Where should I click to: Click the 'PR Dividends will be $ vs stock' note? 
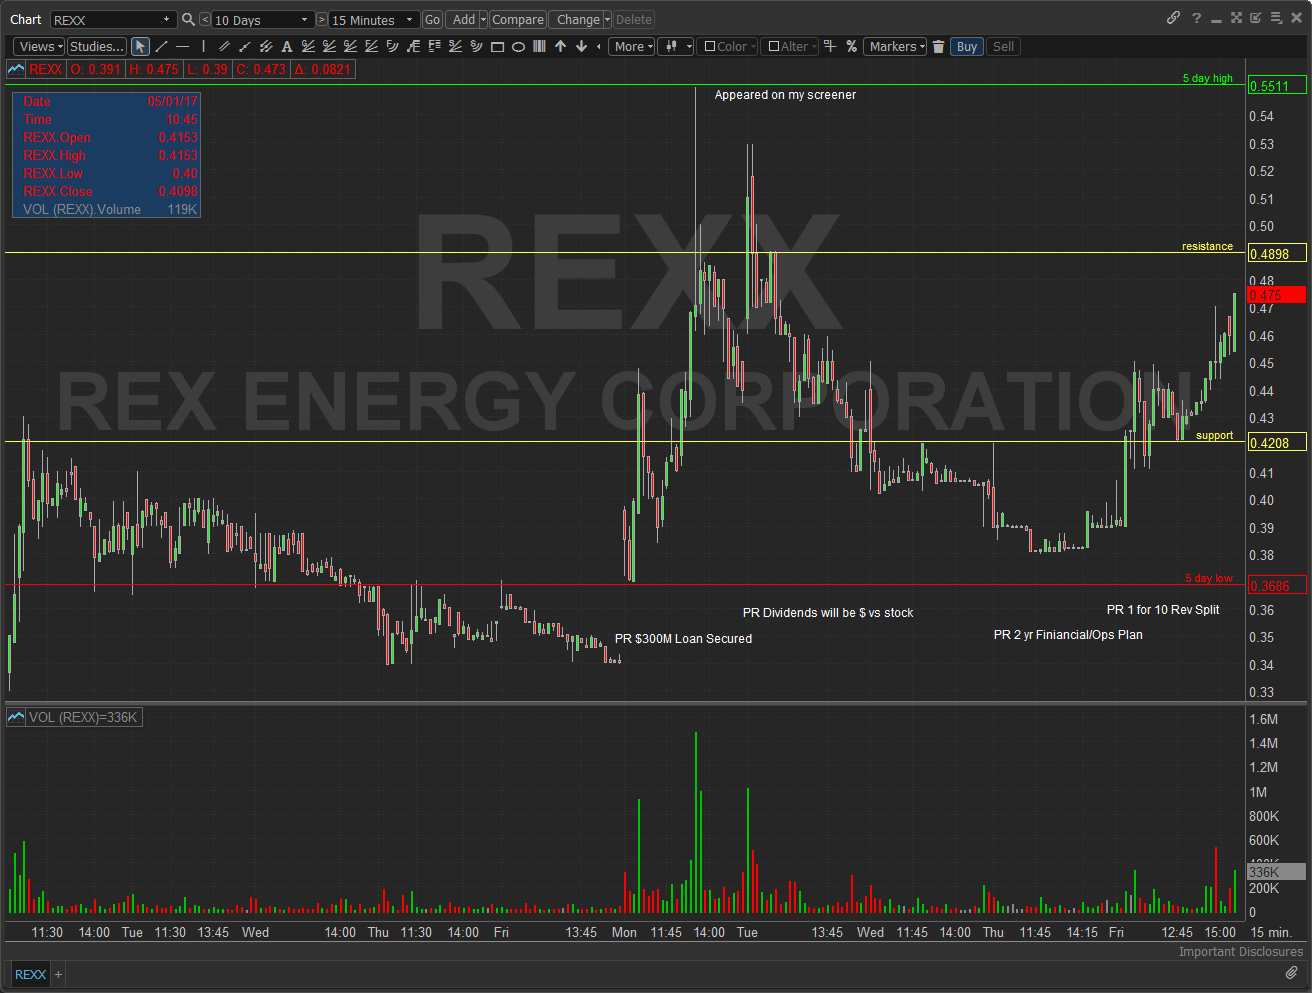[x=828, y=613]
